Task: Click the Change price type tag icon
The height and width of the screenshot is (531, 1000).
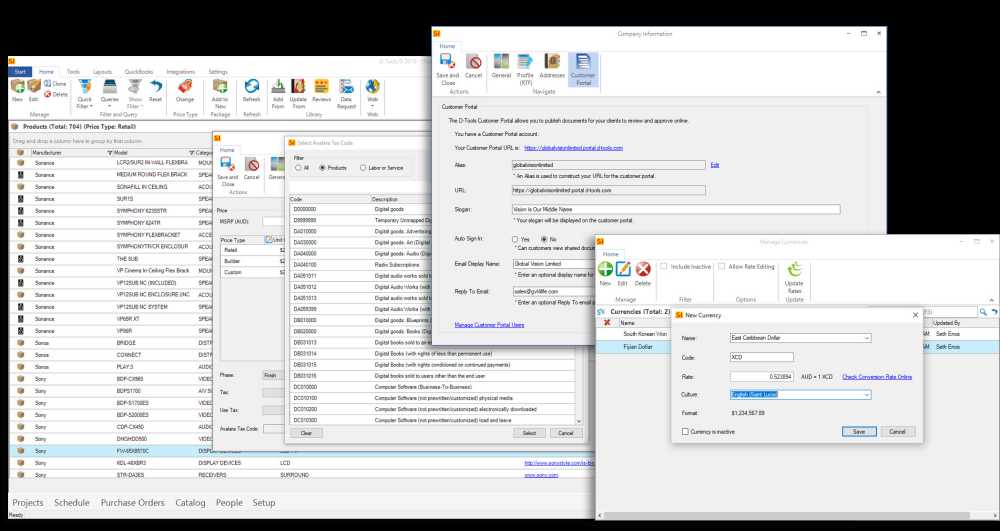Action: coord(185,87)
